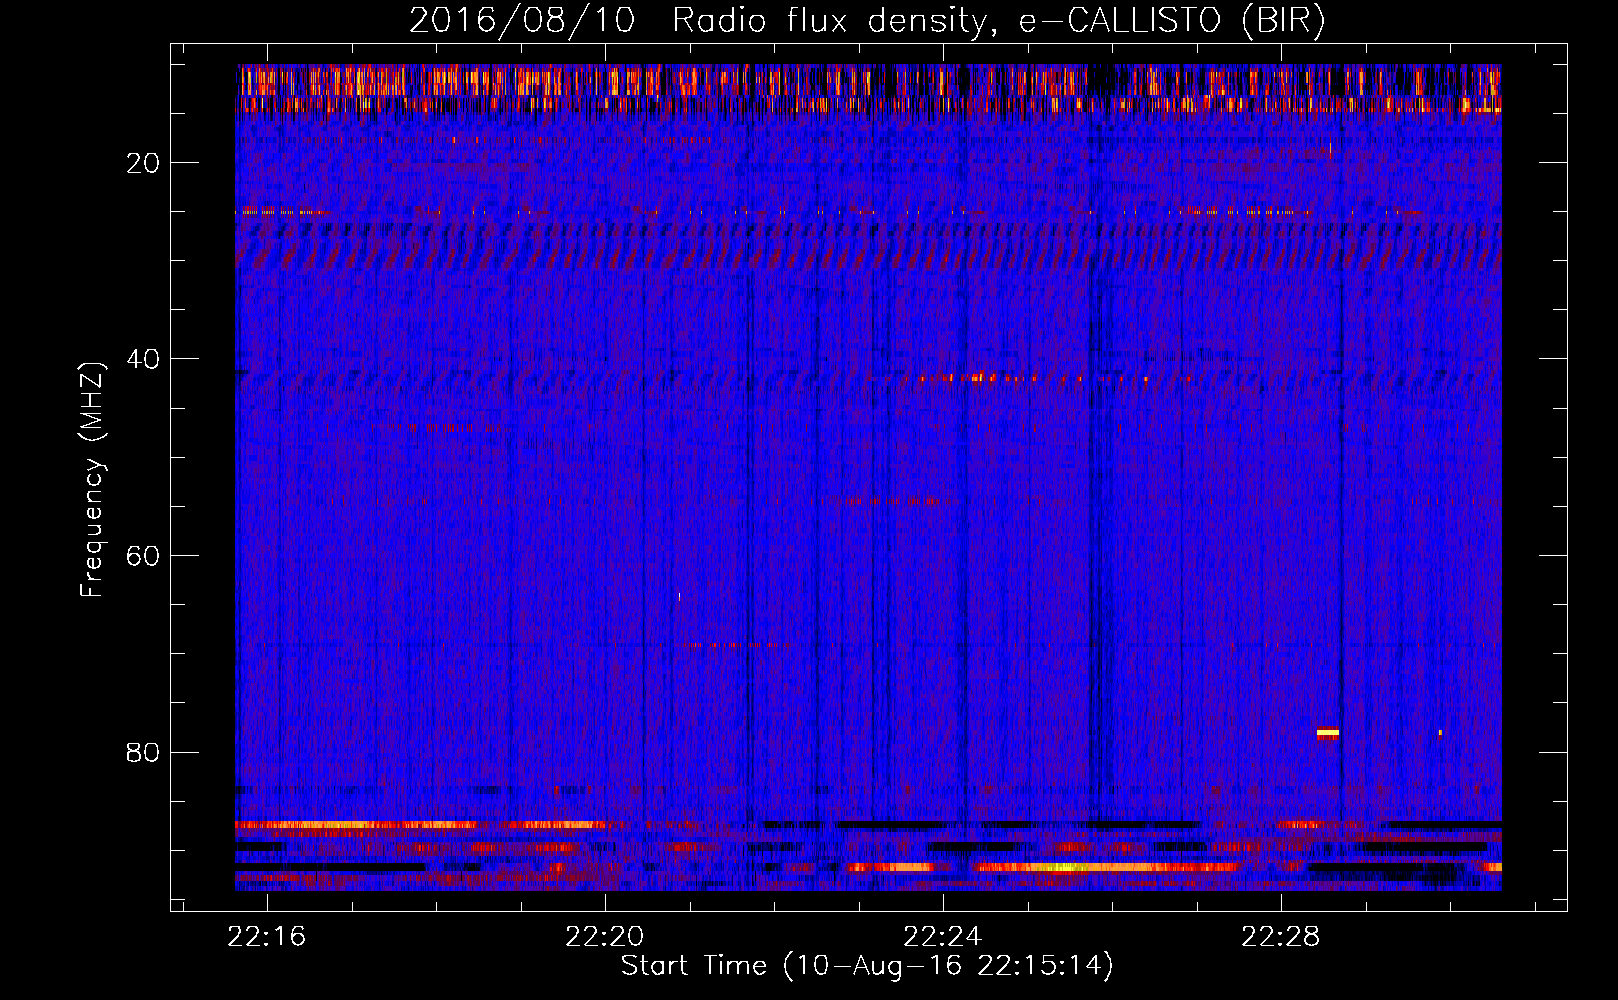This screenshot has width=1618, height=1000.
Task: Click the plot title 'Radio flux density, e-CALLISTO (BIR)'
Action: click(998, 21)
